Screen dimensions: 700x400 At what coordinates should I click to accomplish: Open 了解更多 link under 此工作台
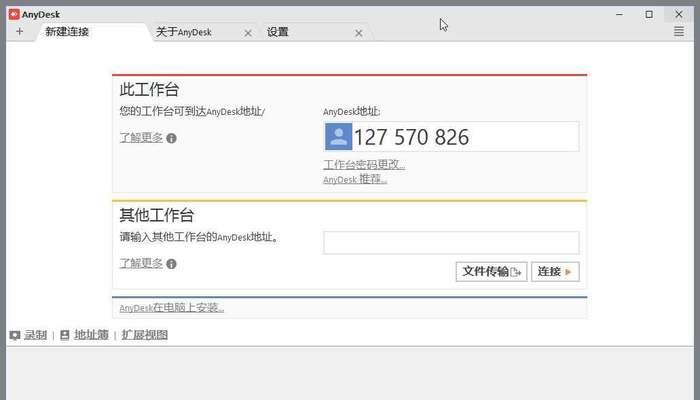[x=141, y=138]
